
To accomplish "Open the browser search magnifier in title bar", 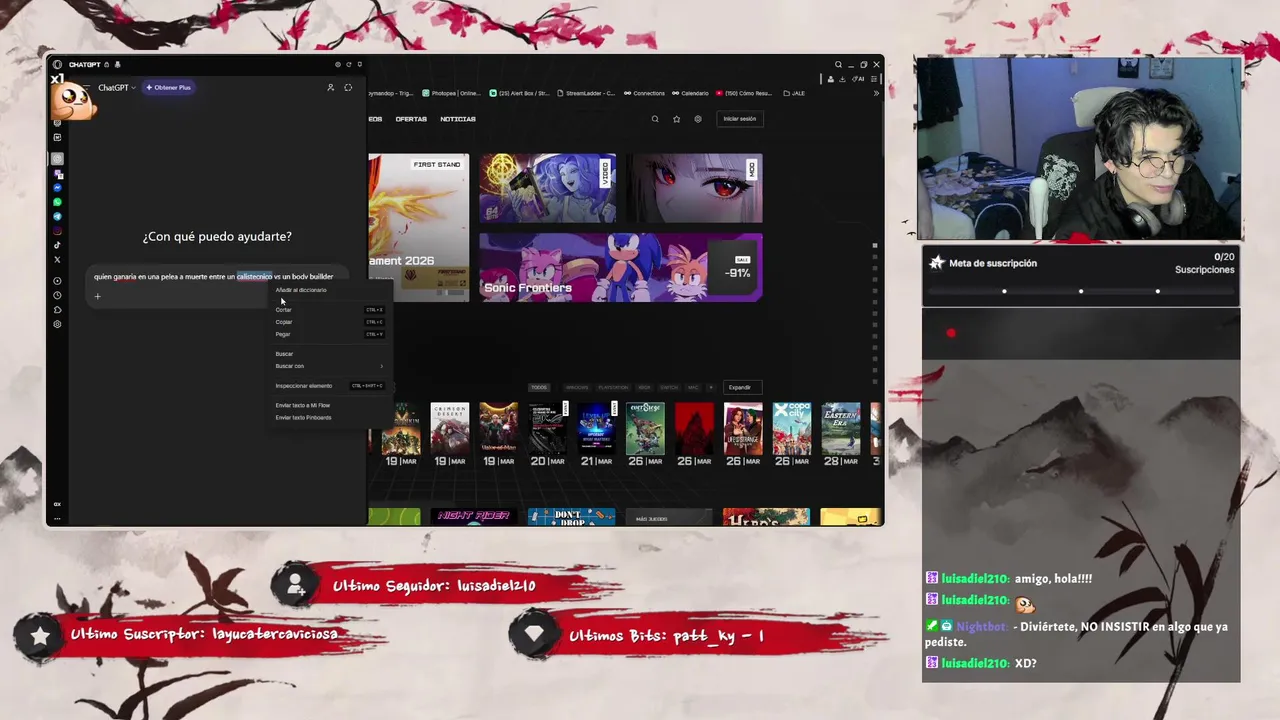I will coord(839,64).
